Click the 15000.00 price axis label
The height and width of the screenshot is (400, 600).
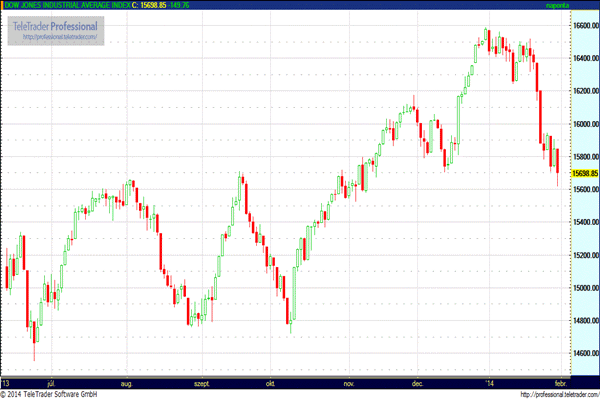tap(585, 288)
